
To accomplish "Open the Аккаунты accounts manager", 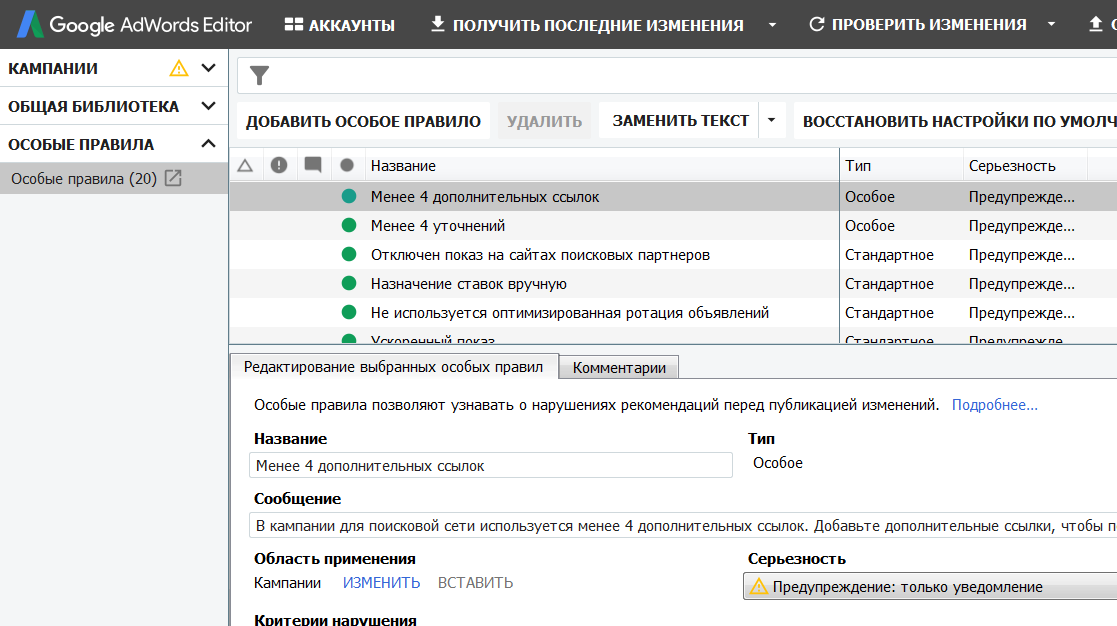I will 339,25.
